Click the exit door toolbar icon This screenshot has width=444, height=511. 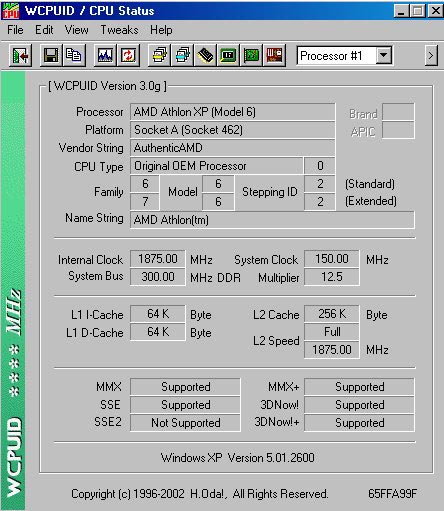click(x=20, y=55)
